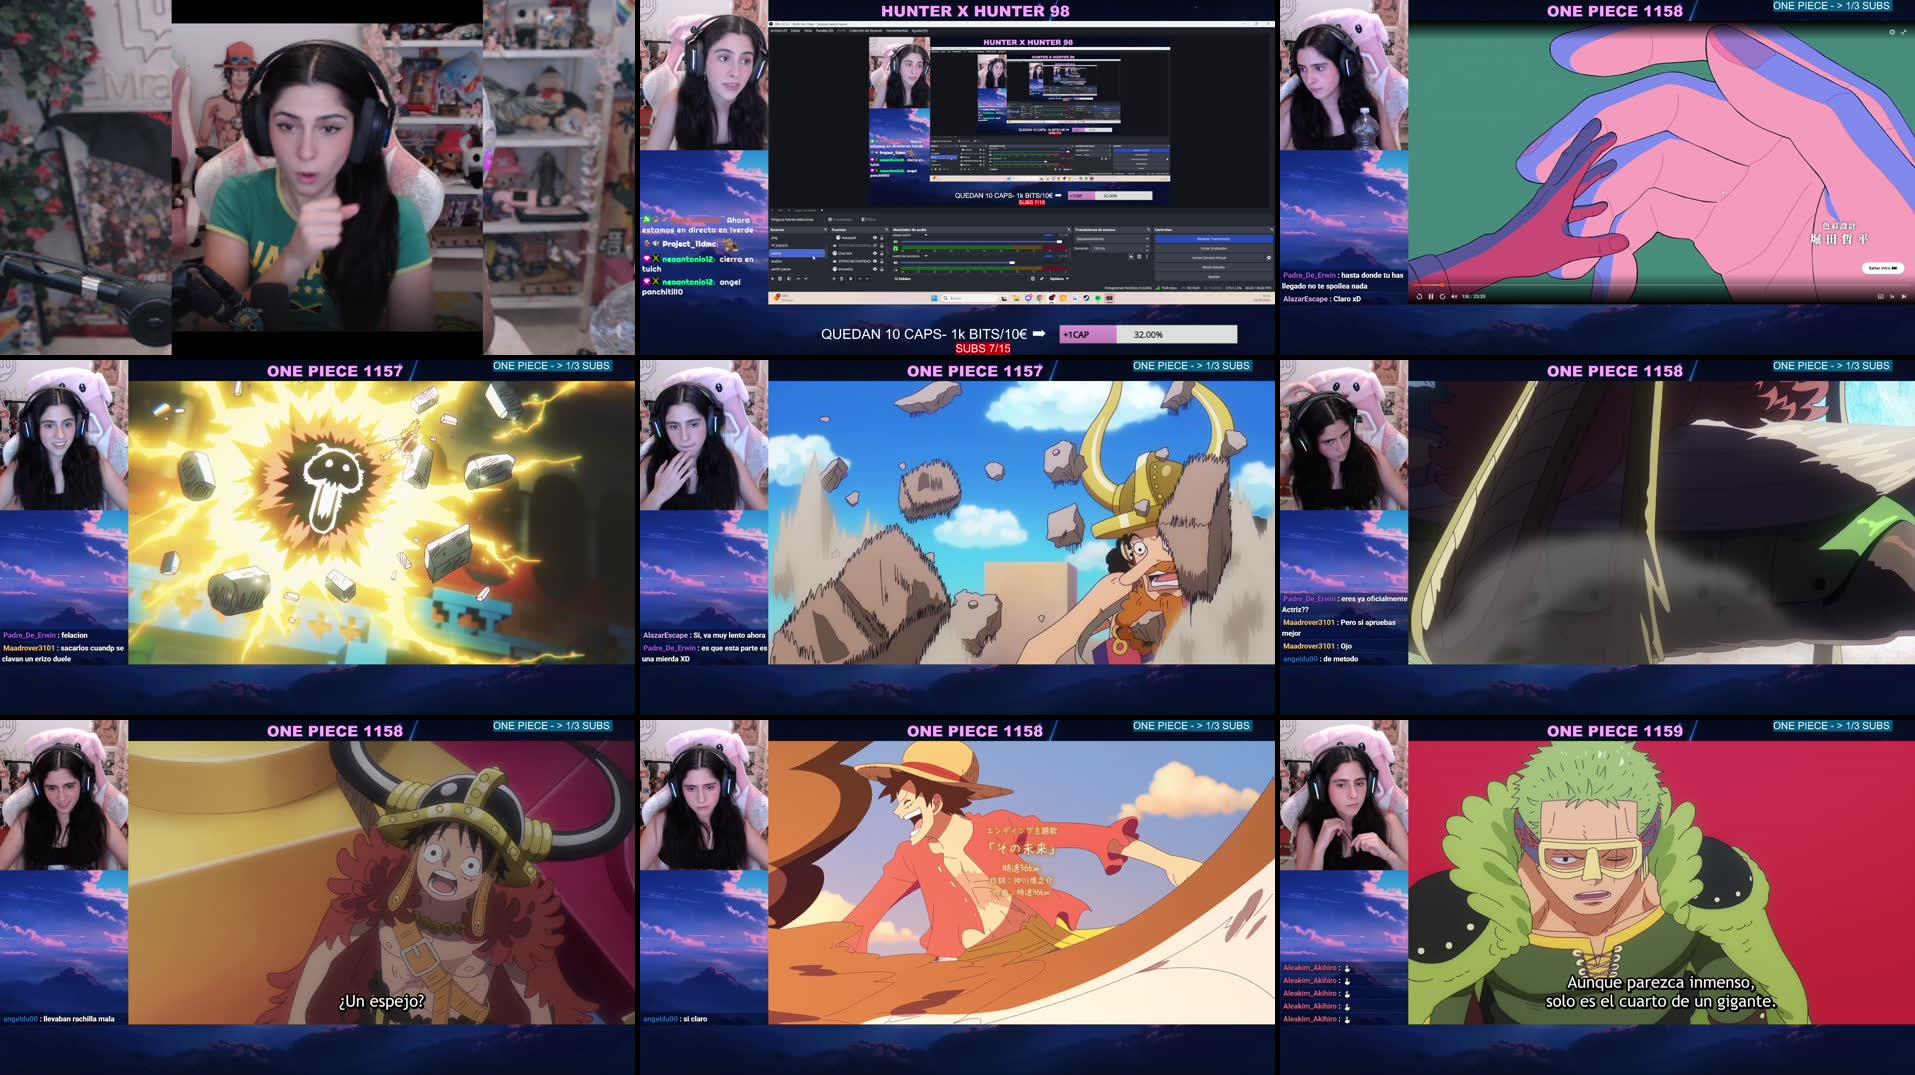Skip to the next episode in the player
The width and height of the screenshot is (1915, 1075).
pyautogui.click(x=1904, y=296)
